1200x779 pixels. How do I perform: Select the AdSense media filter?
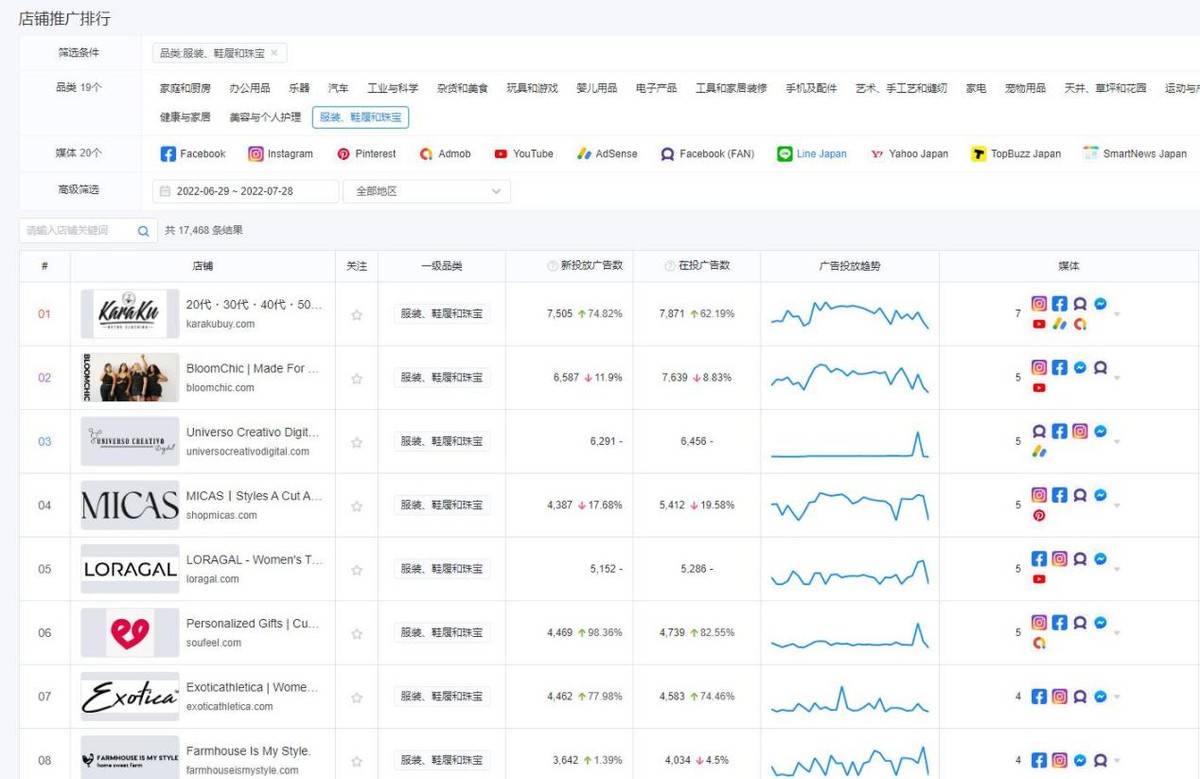click(606, 154)
